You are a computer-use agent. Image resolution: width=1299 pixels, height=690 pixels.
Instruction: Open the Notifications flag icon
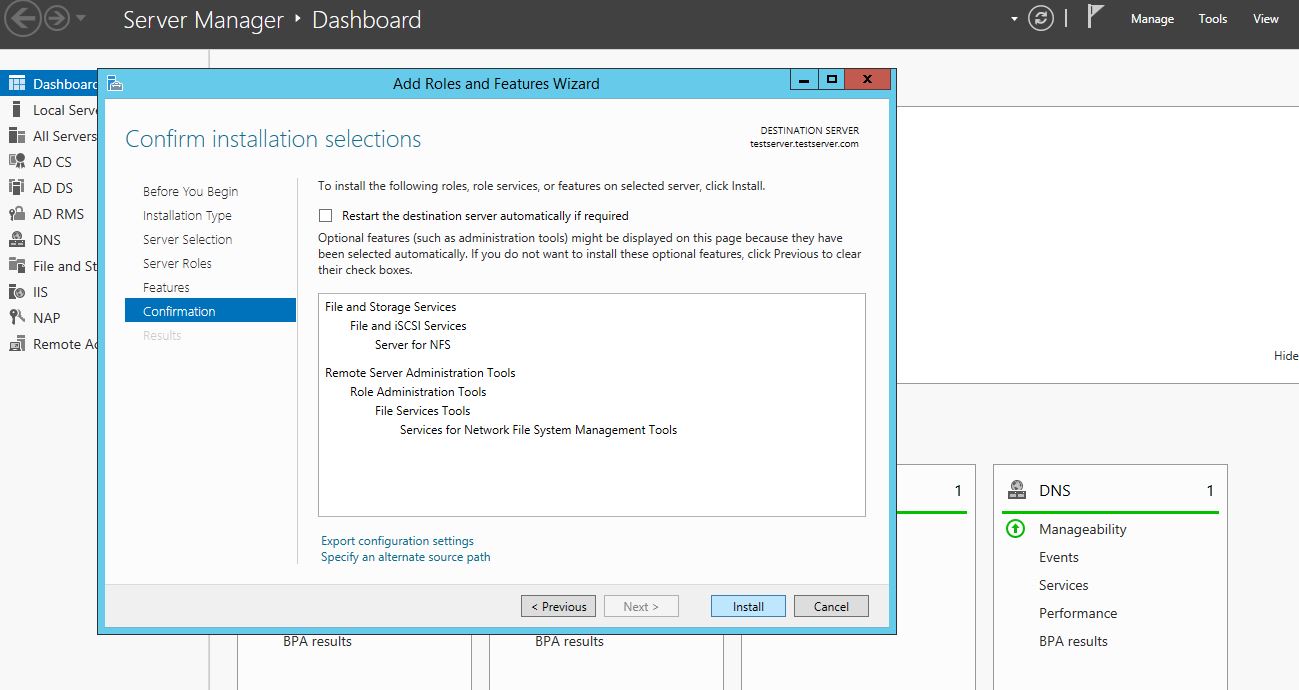pyautogui.click(x=1095, y=18)
